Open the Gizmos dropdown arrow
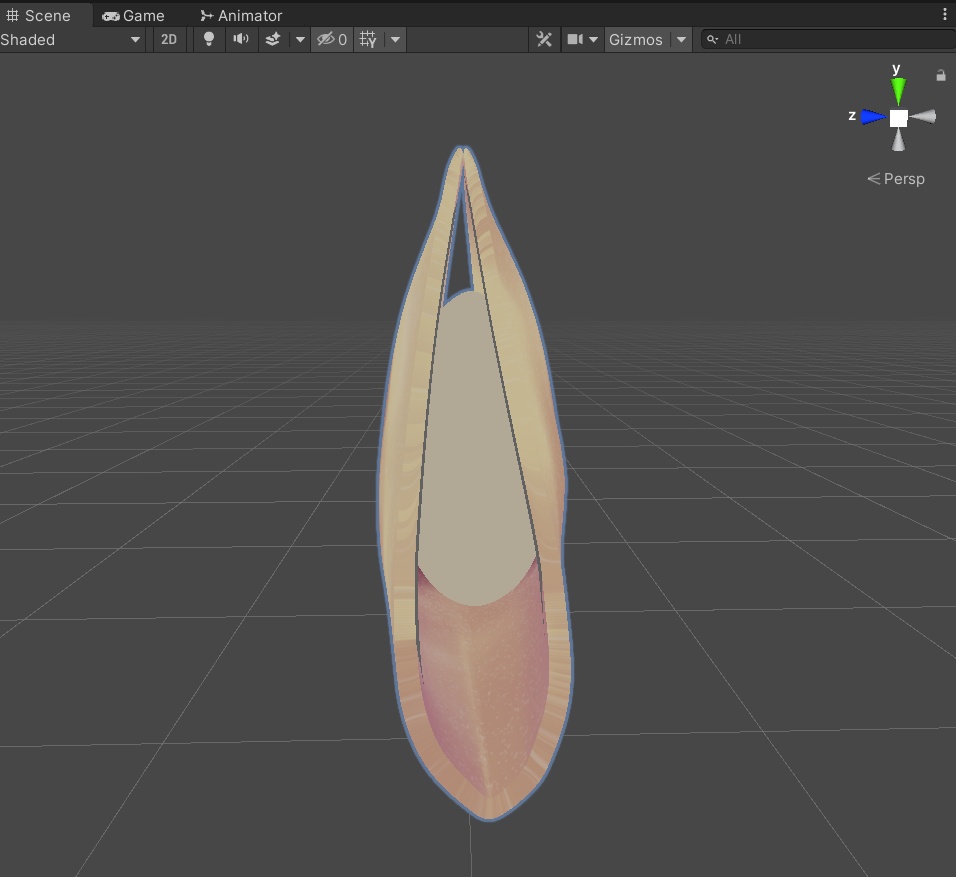Image resolution: width=956 pixels, height=877 pixels. click(681, 40)
